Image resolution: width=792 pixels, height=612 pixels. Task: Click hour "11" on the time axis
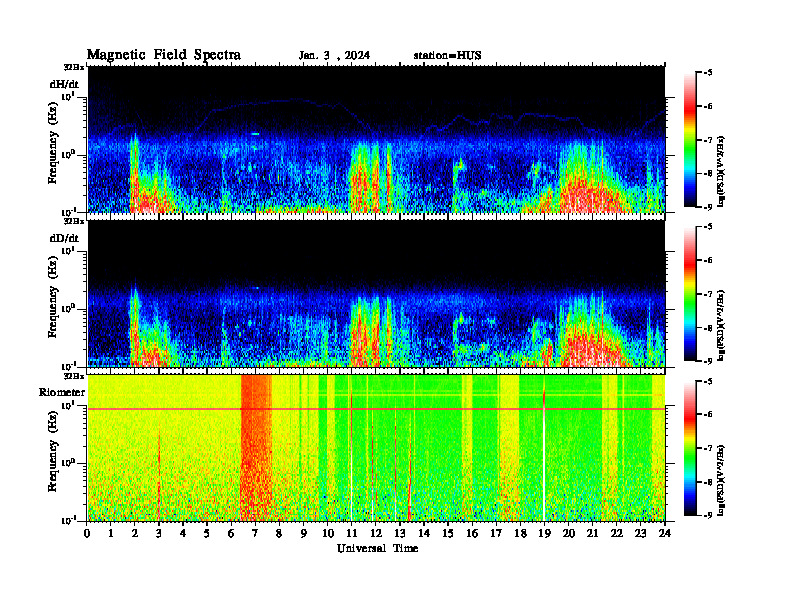point(352,533)
